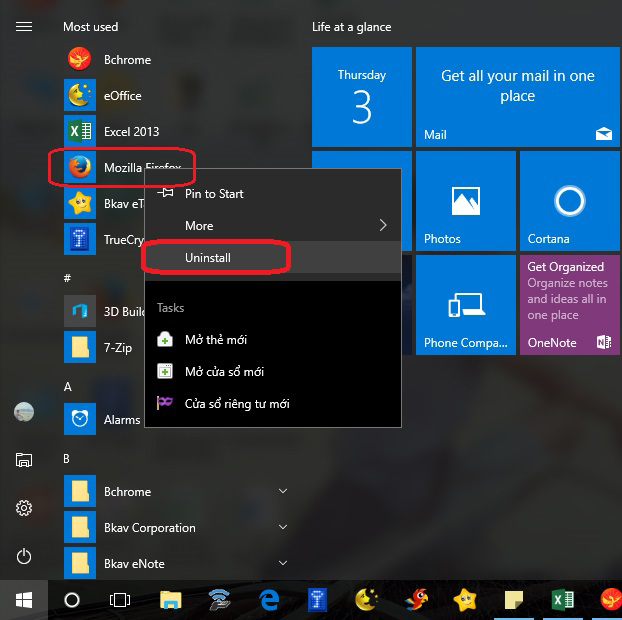Open the Phone Companion tile
This screenshot has width=622, height=620.
(x=466, y=305)
